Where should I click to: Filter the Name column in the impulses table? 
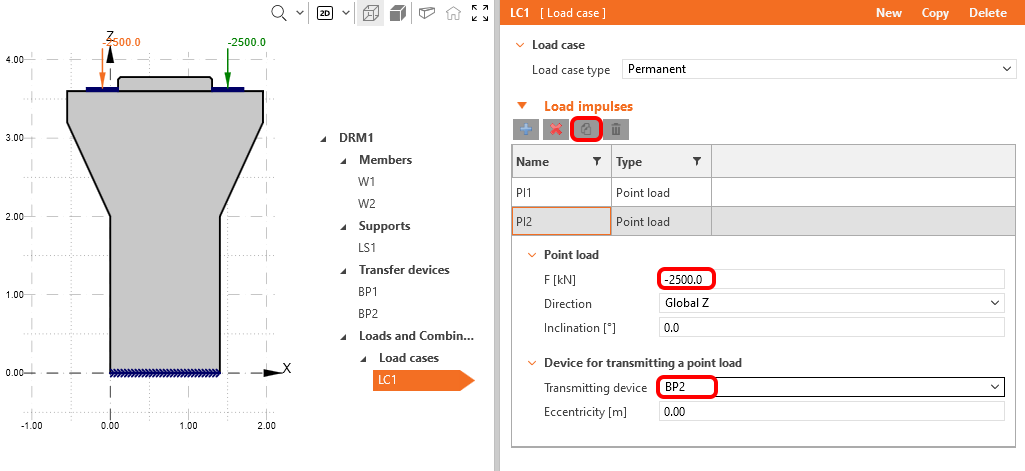596,161
